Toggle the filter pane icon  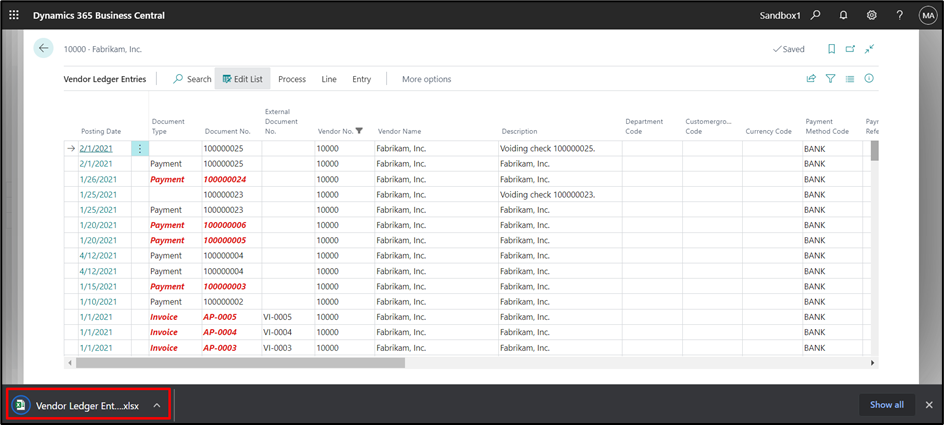pos(830,78)
